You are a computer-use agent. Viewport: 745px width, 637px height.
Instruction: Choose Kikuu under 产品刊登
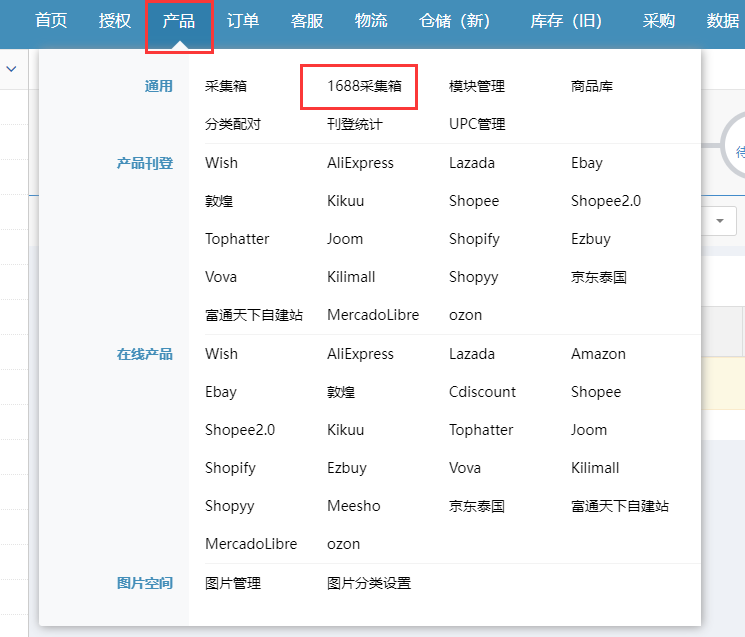345,201
